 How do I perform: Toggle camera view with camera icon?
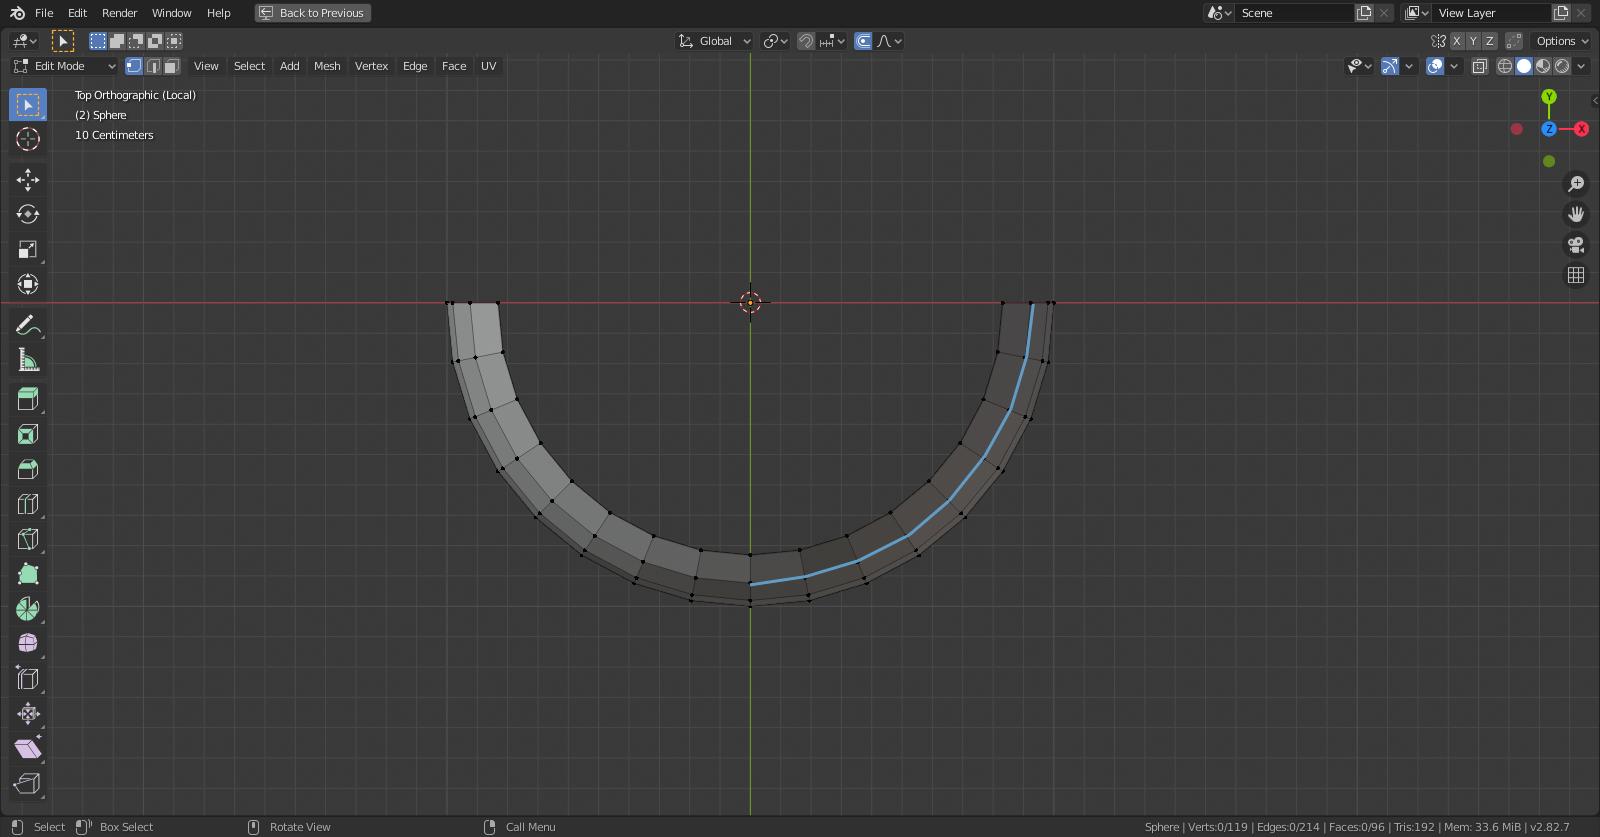click(x=1576, y=245)
